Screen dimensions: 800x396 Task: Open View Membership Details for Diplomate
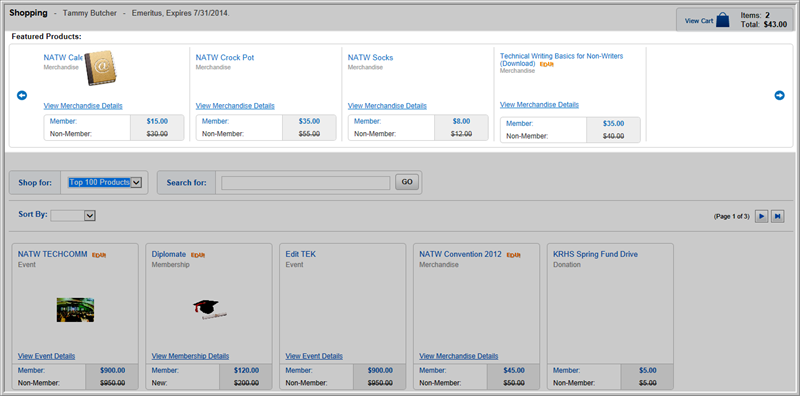(190, 356)
